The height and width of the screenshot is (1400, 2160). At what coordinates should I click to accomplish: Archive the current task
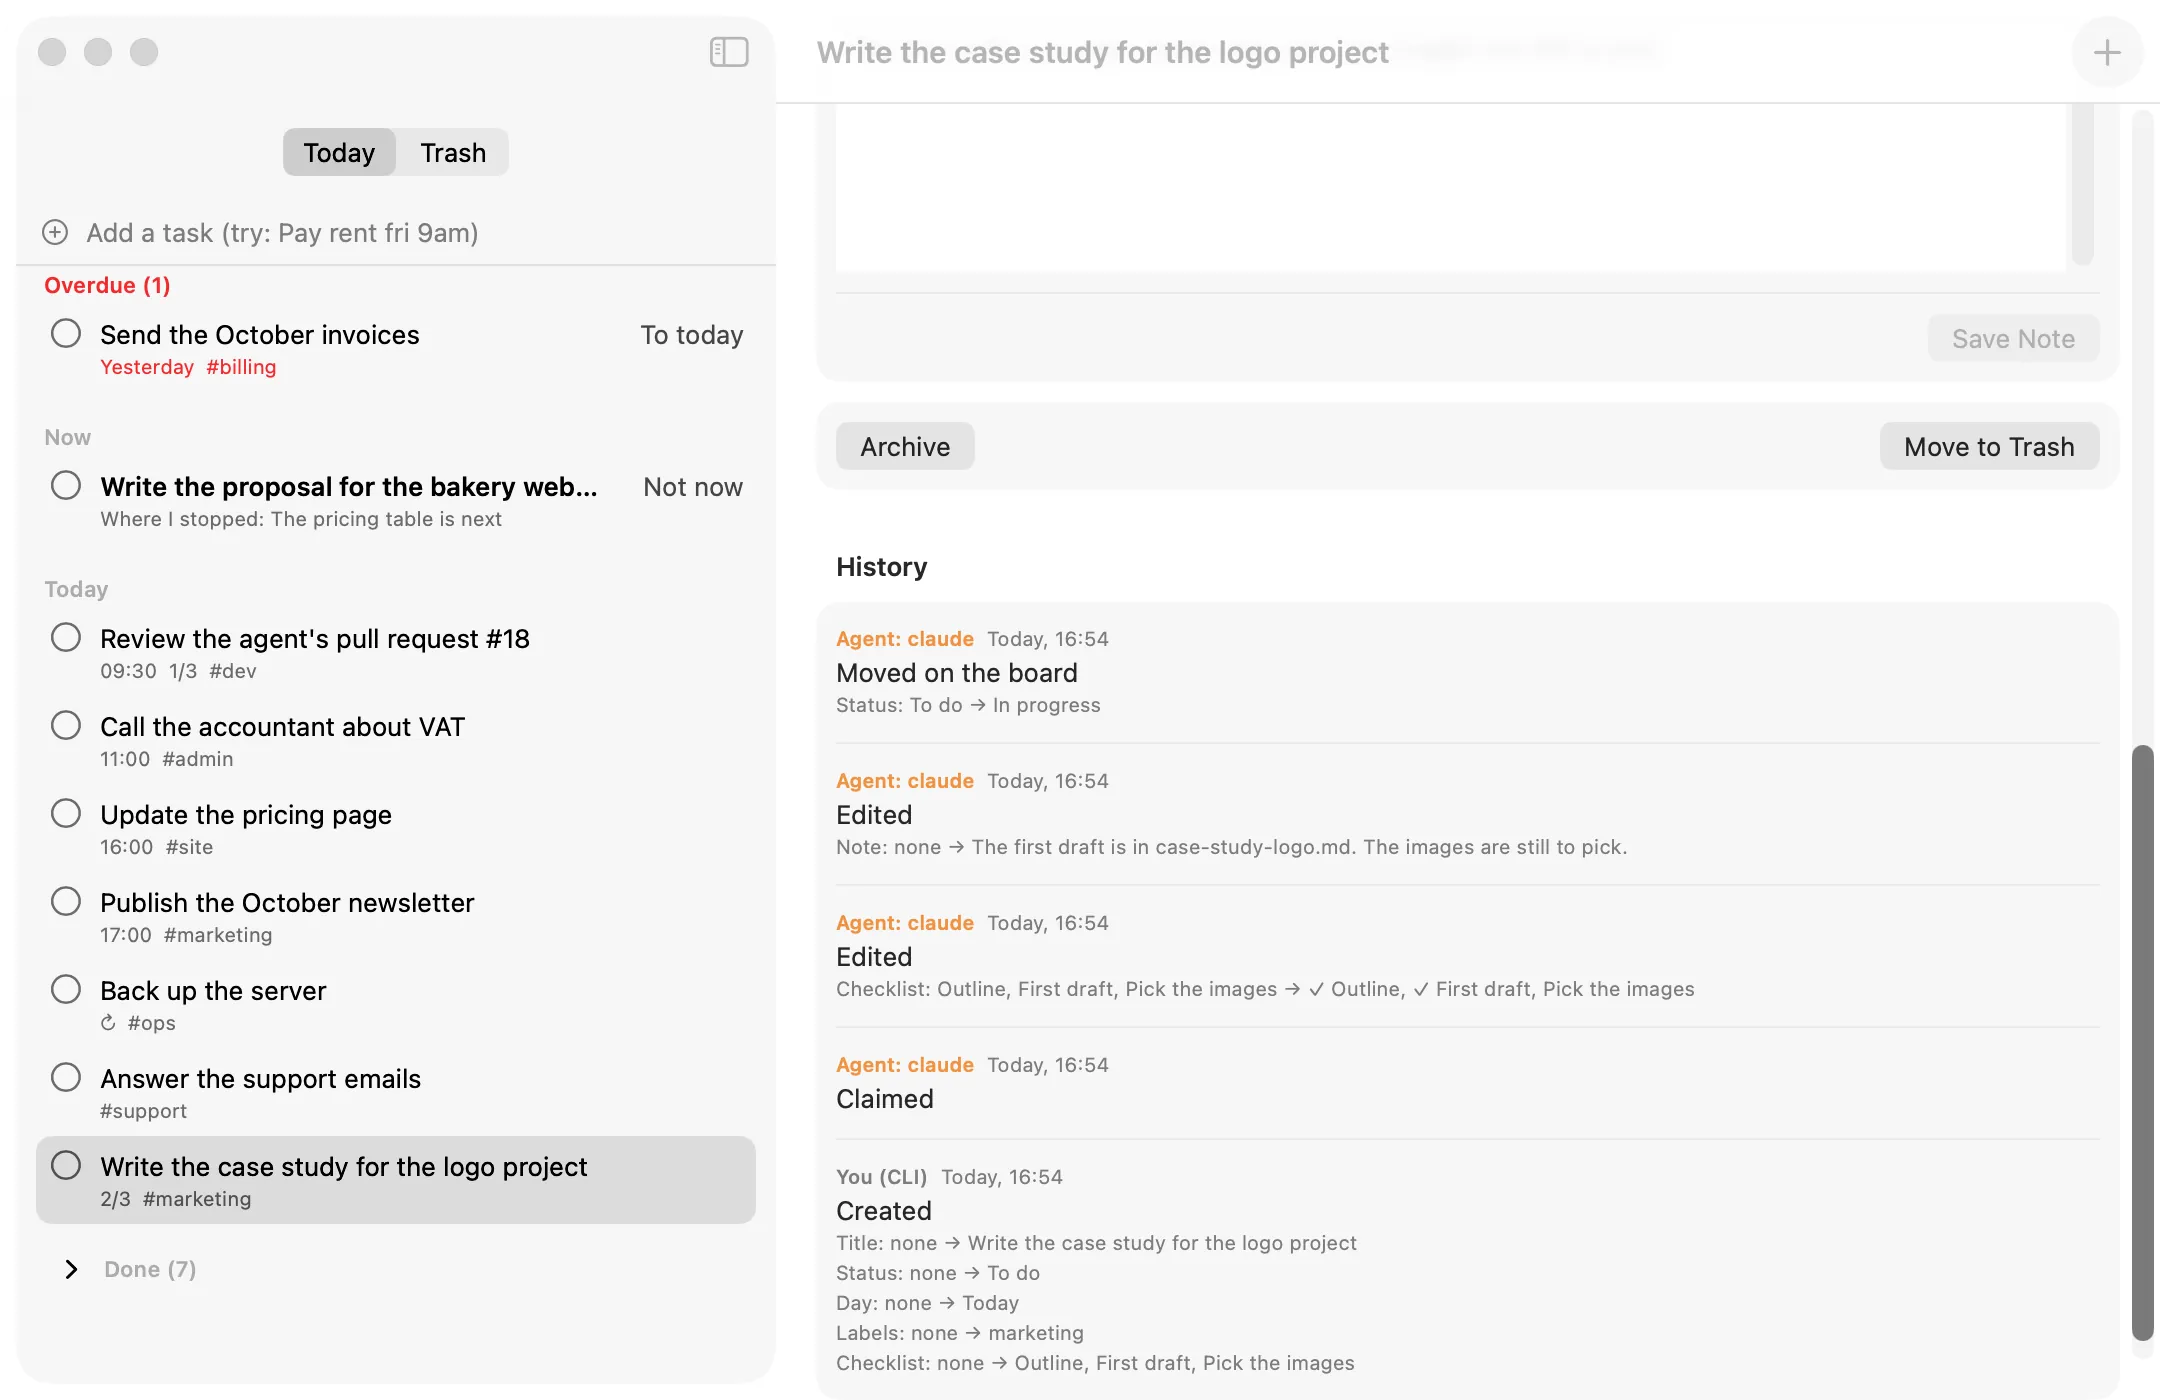click(905, 446)
